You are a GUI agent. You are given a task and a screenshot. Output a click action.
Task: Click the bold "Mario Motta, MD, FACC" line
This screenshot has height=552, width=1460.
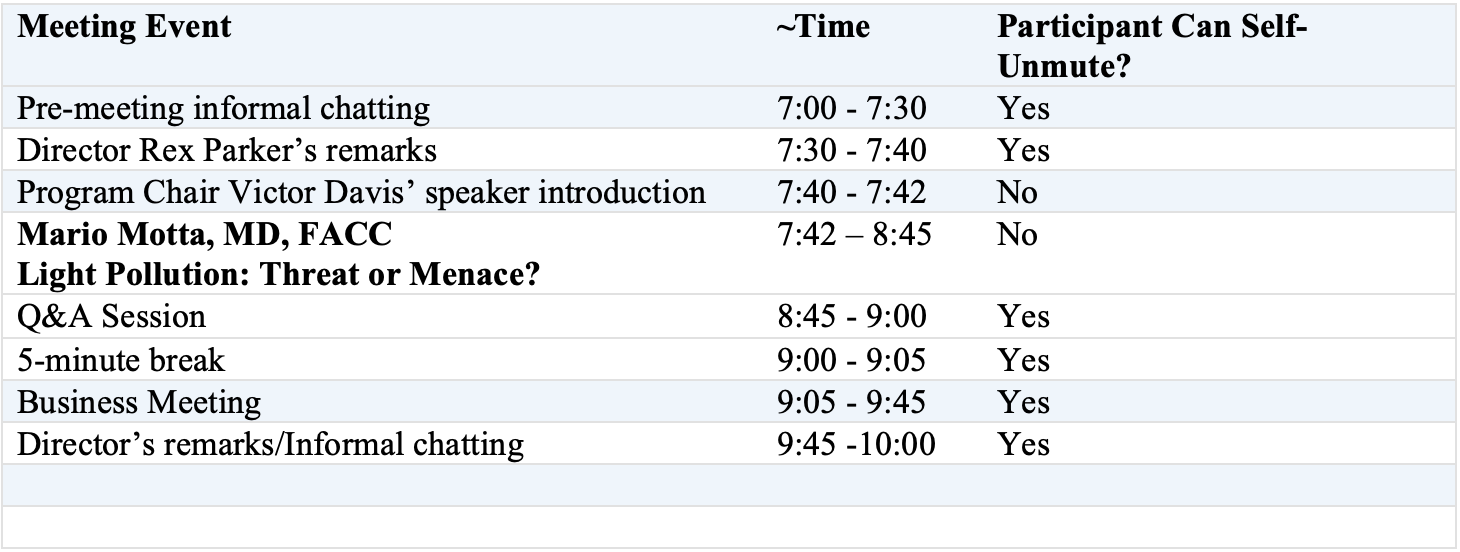[x=205, y=235]
